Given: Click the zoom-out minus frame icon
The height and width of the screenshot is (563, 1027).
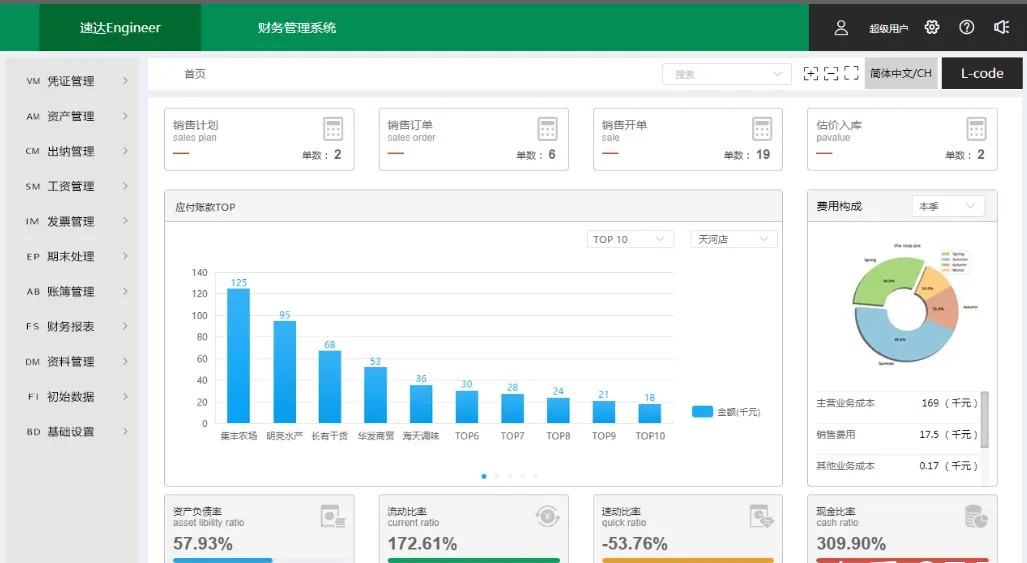Looking at the screenshot, I should (x=831, y=74).
